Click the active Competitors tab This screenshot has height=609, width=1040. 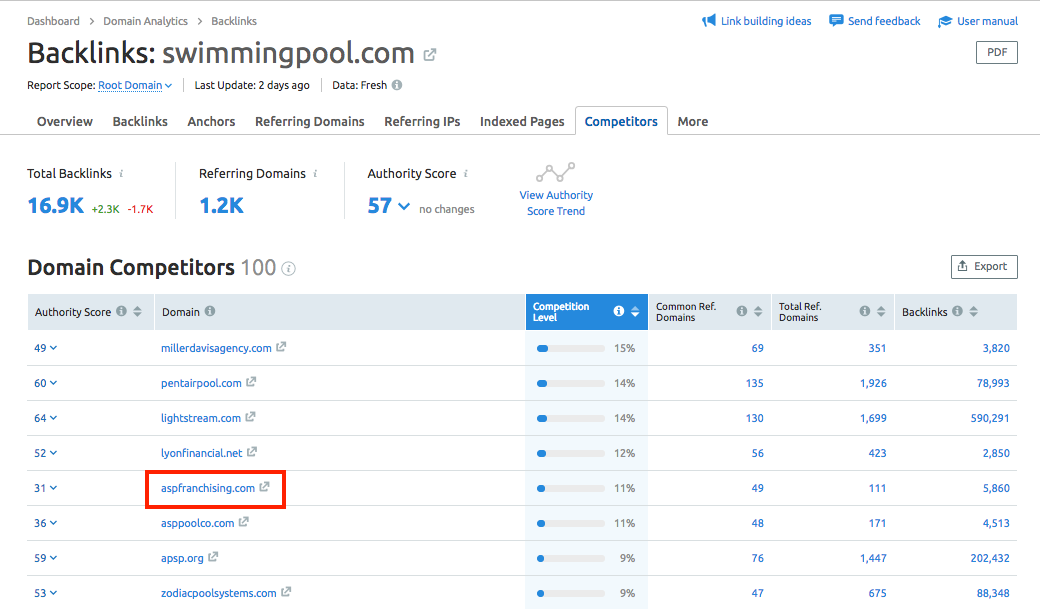coord(621,121)
